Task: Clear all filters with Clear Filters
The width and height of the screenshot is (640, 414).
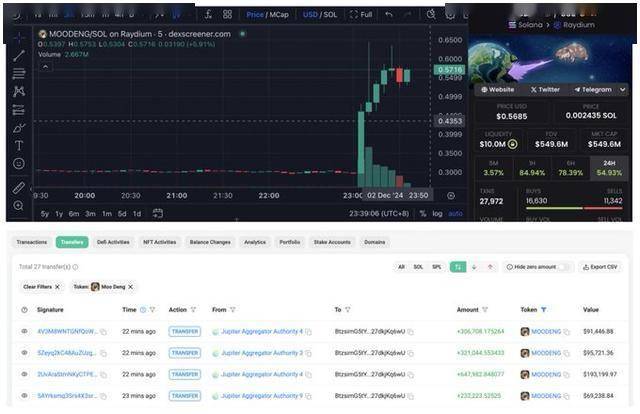Action: pos(42,287)
